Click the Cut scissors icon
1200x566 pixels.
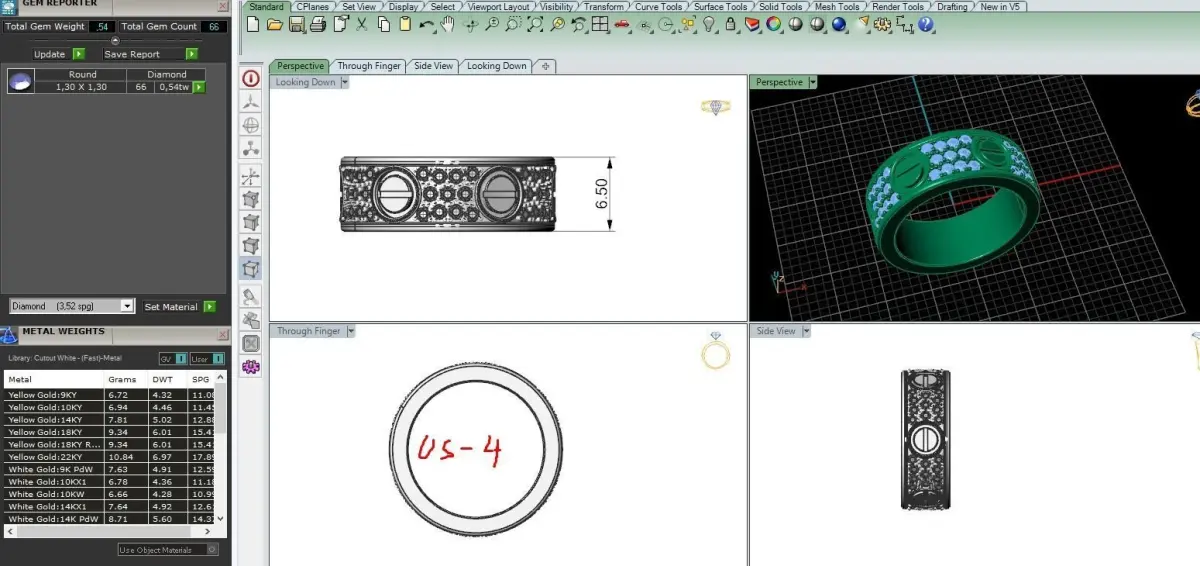point(360,24)
